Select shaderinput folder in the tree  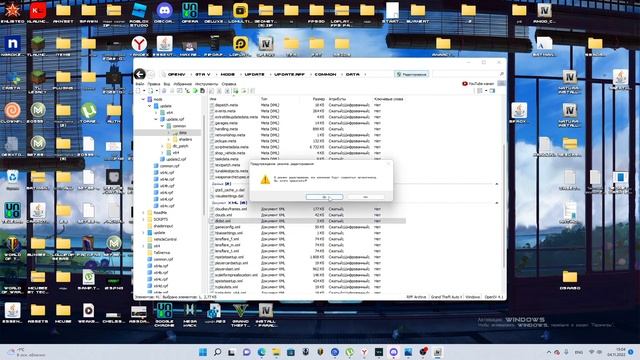tap(163, 226)
